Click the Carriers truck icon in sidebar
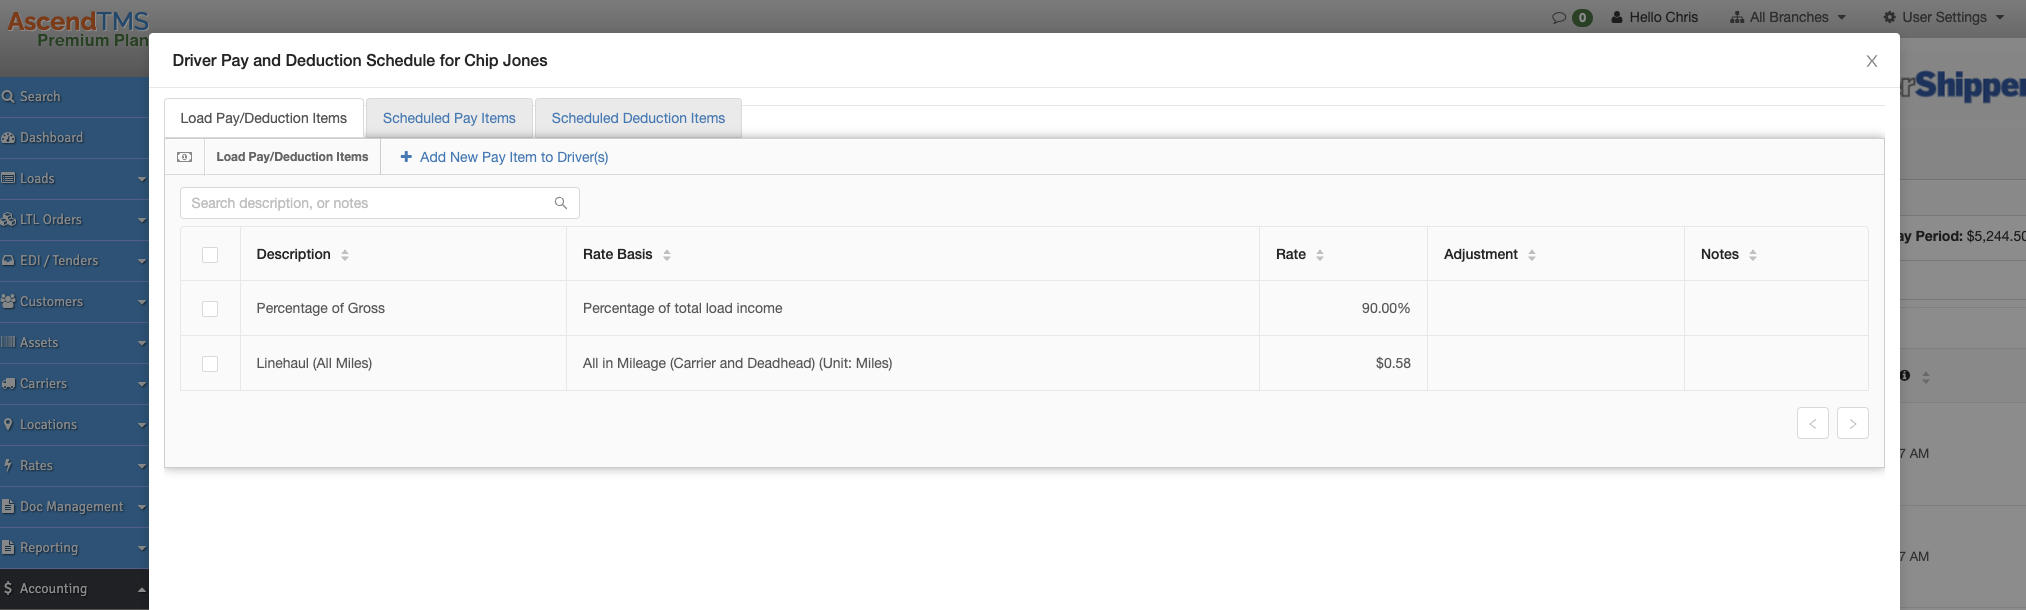The height and width of the screenshot is (610, 2026). tap(8, 384)
